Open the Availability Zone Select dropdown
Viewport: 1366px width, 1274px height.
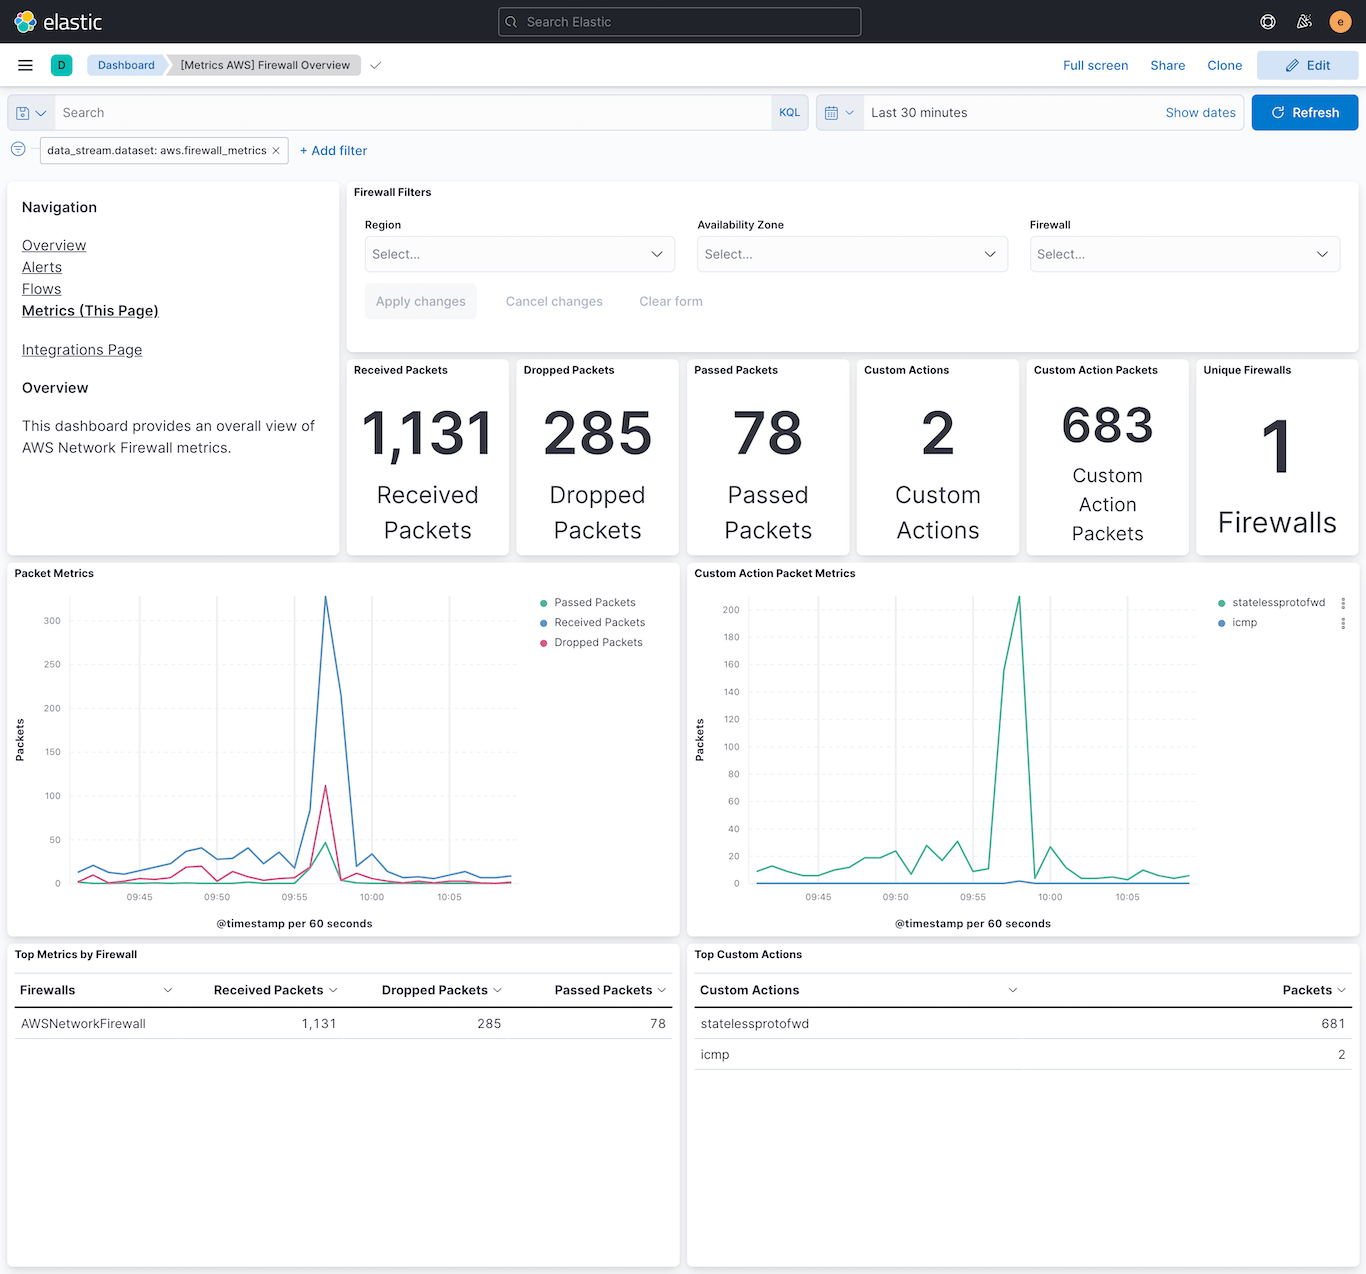[x=851, y=254]
